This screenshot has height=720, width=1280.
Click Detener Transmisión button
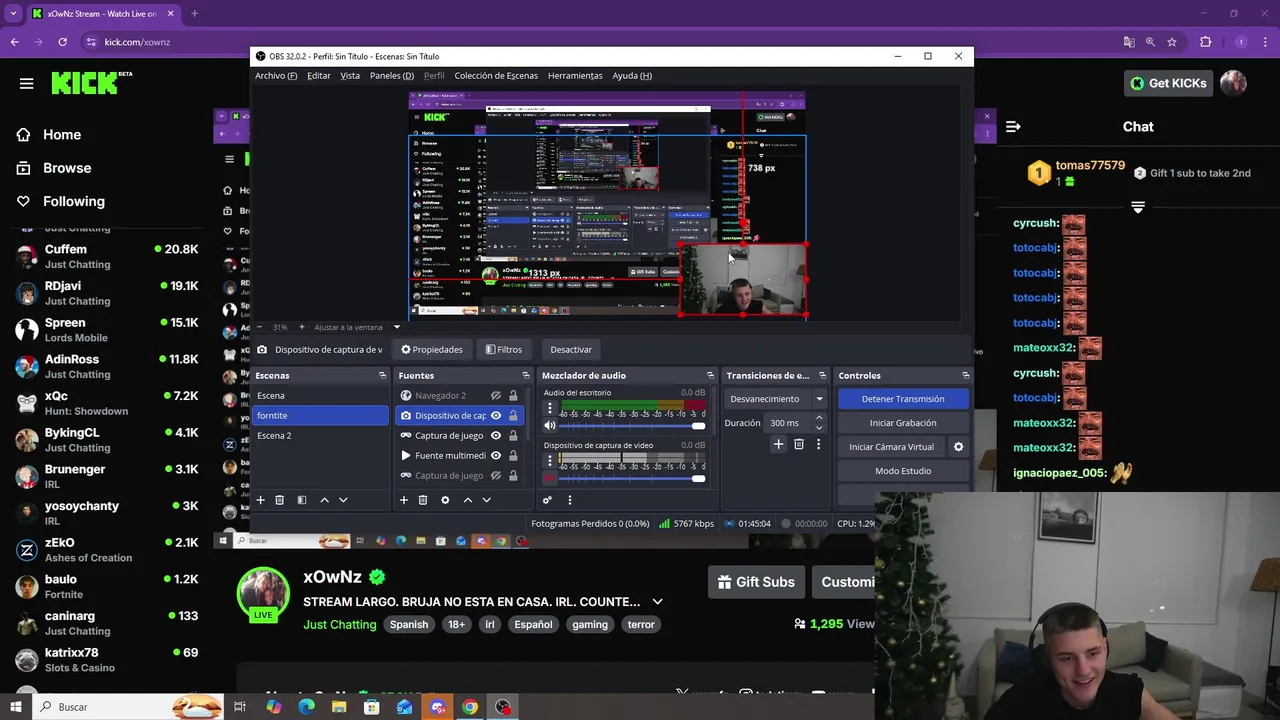[x=903, y=398]
